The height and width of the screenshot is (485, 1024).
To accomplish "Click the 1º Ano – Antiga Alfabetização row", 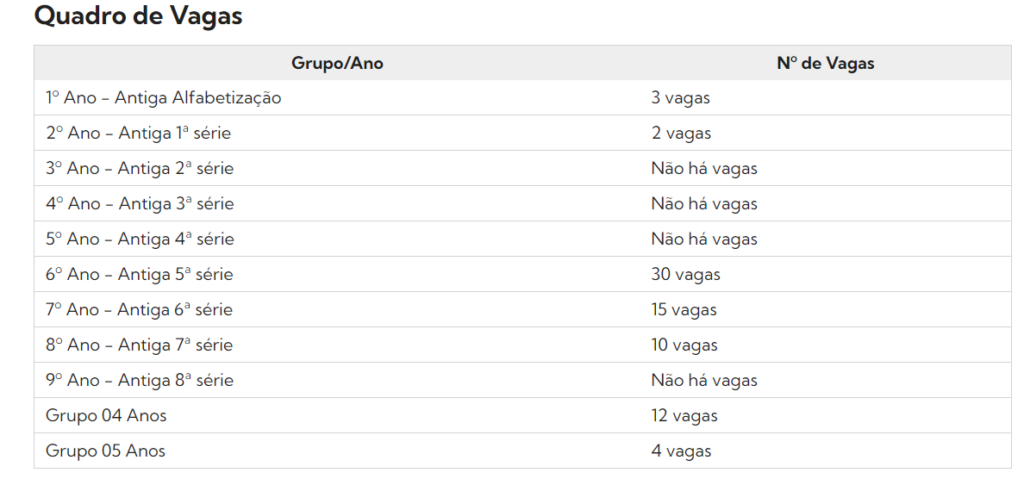I will click(x=522, y=98).
